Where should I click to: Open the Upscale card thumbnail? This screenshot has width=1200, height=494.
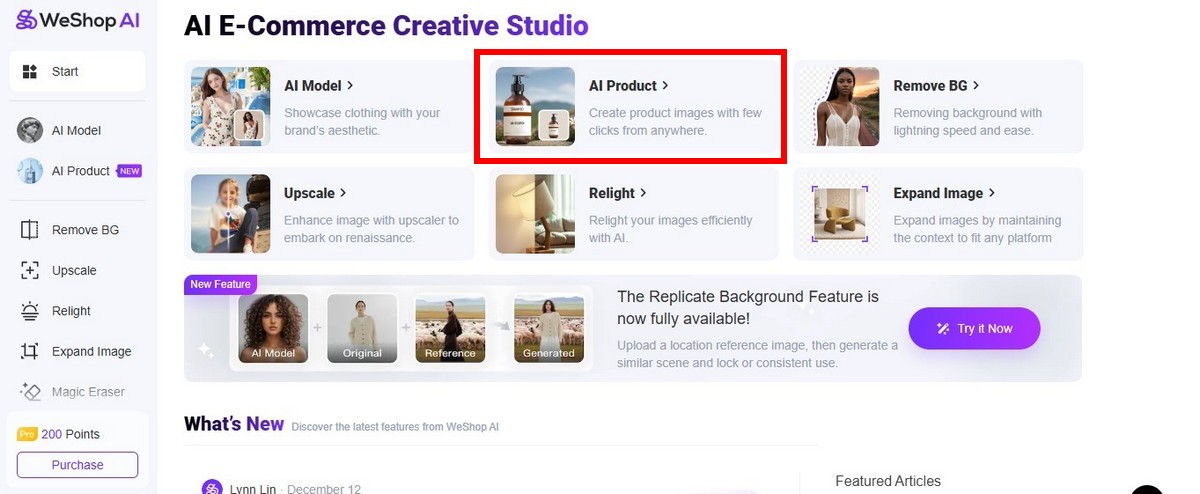pos(231,214)
